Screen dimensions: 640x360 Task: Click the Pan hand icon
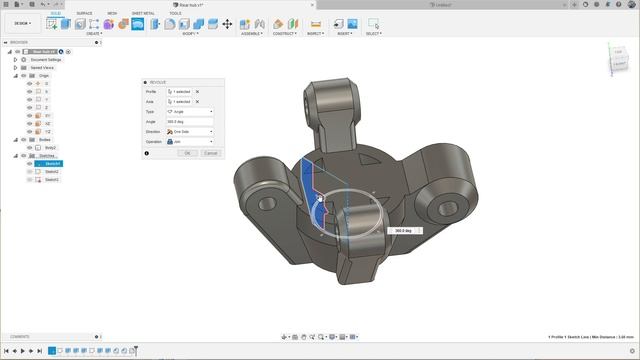[304, 337]
